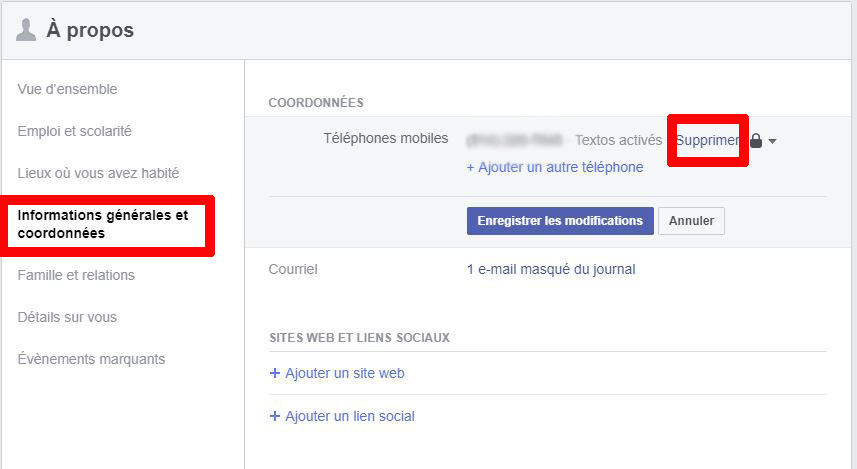Show Détails sur vous section
The height and width of the screenshot is (469, 857).
[67, 317]
